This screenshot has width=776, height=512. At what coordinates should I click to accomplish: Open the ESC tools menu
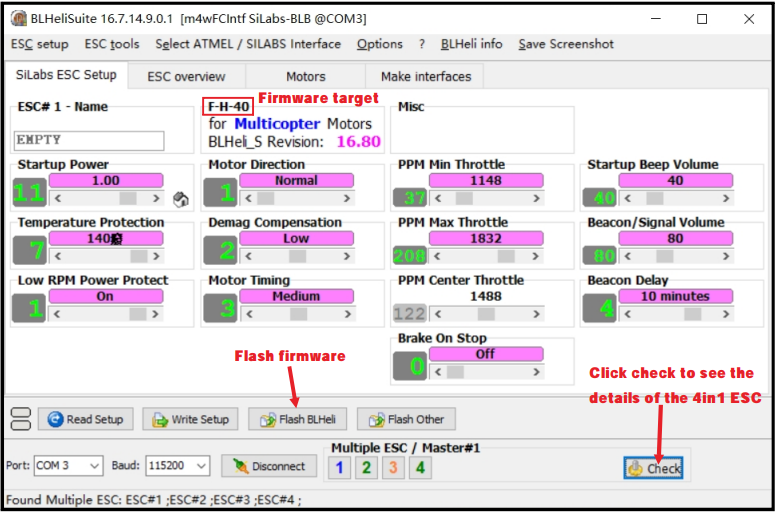point(112,44)
